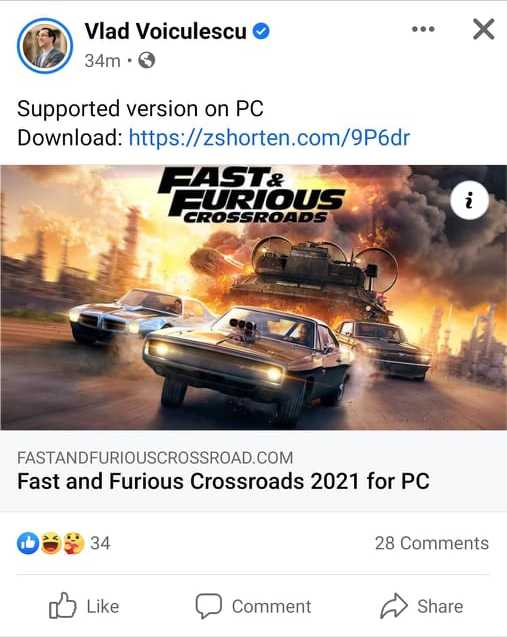This screenshot has height=637, width=507.
Task: Open the three-dot post options menu
Action: pyautogui.click(x=423, y=29)
